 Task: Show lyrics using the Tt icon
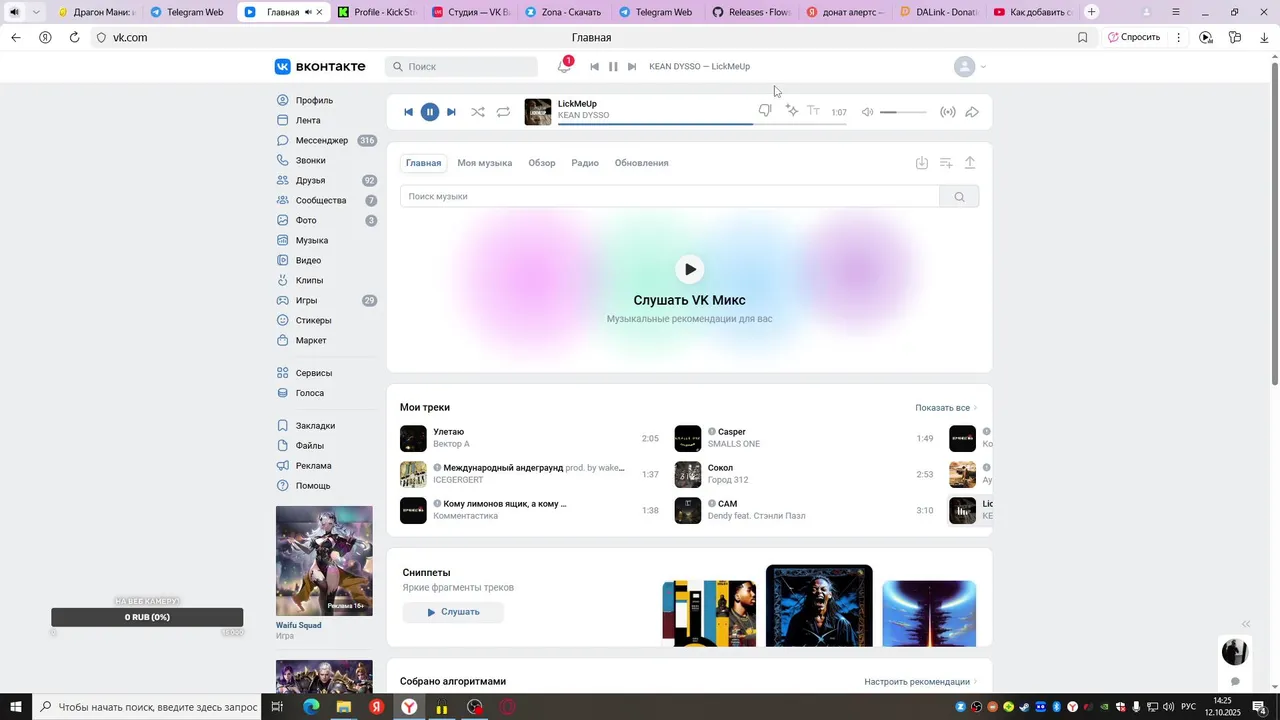pos(814,111)
